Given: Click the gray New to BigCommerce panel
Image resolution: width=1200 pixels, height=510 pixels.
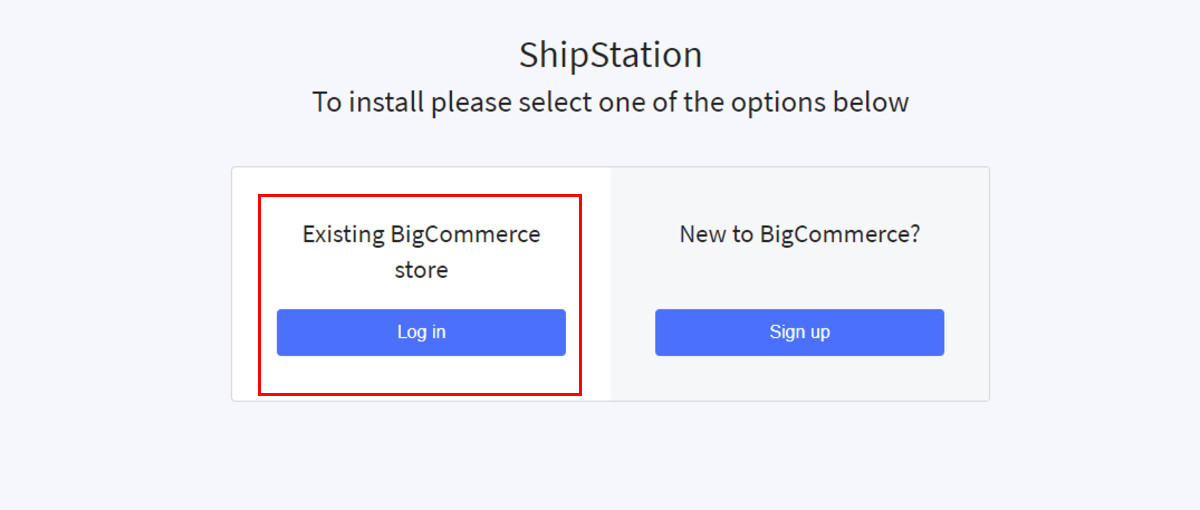Looking at the screenshot, I should point(800,380).
